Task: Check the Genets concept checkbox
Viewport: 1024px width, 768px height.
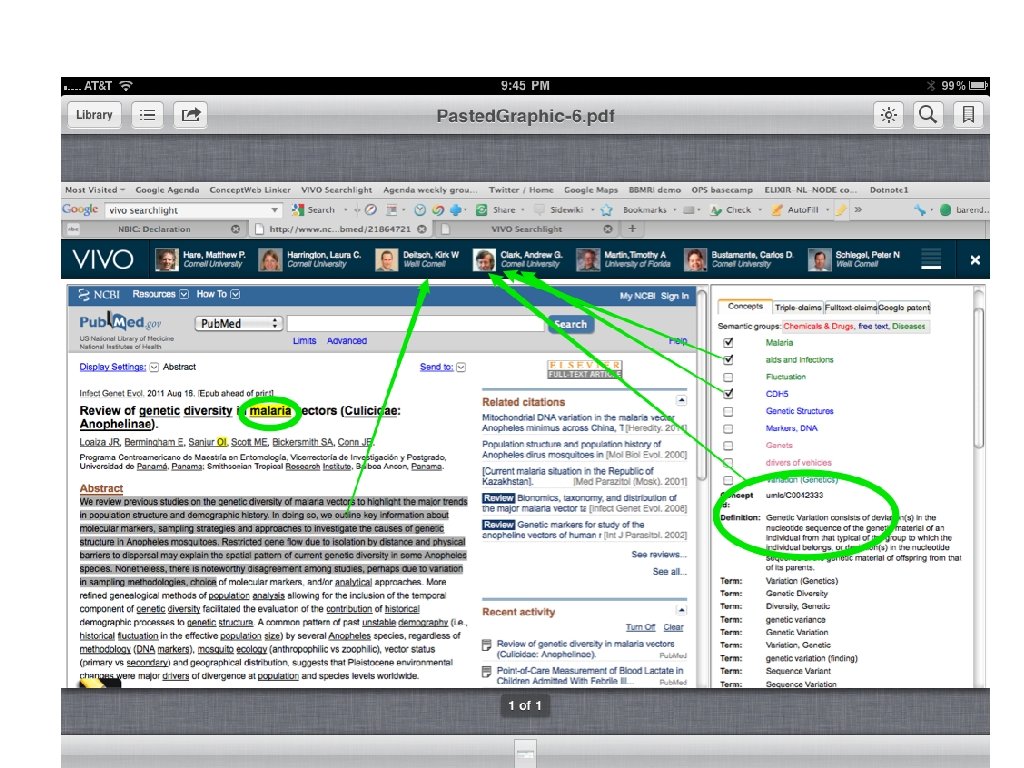Action: (x=728, y=445)
